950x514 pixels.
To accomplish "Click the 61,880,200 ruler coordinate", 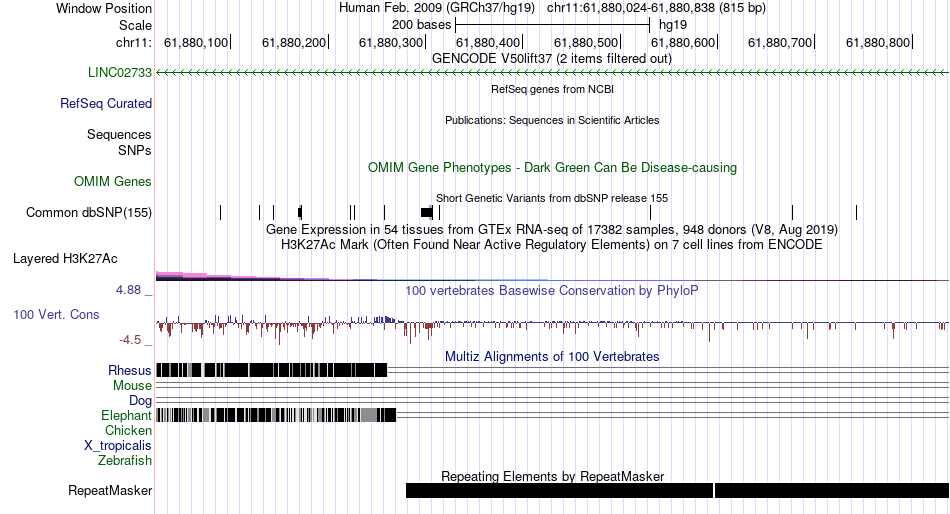I will pyautogui.click(x=294, y=42).
